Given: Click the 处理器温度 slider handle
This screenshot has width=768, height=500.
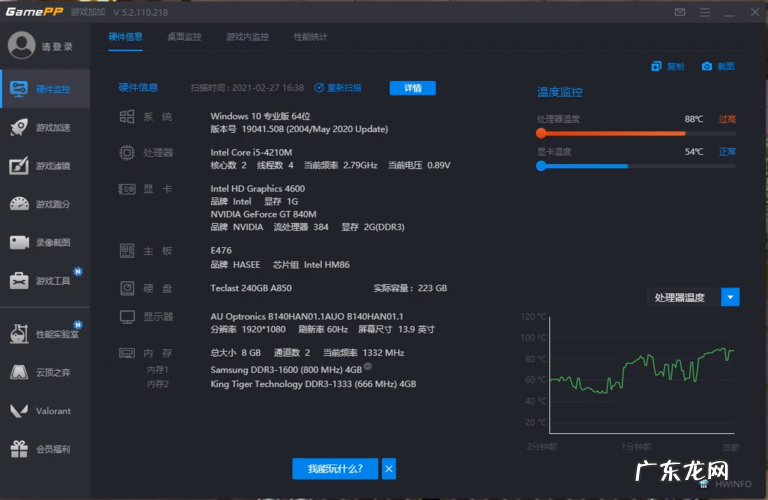Looking at the screenshot, I should point(541,132).
